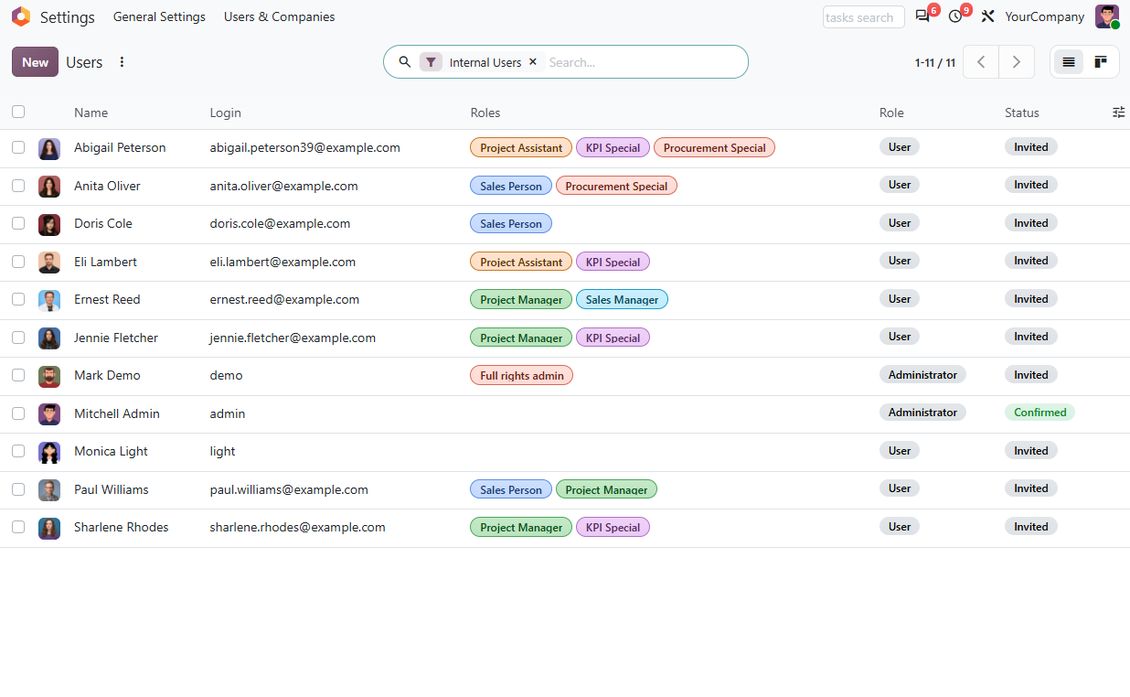This screenshot has width=1130, height=697.
Task: Select Monica Light's row checkbox
Action: point(18,451)
